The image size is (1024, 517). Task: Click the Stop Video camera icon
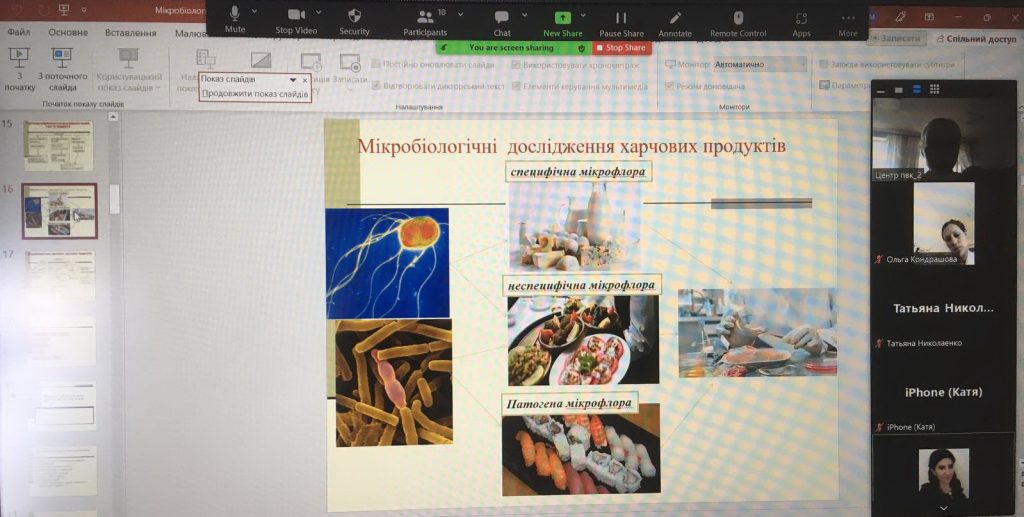click(297, 17)
